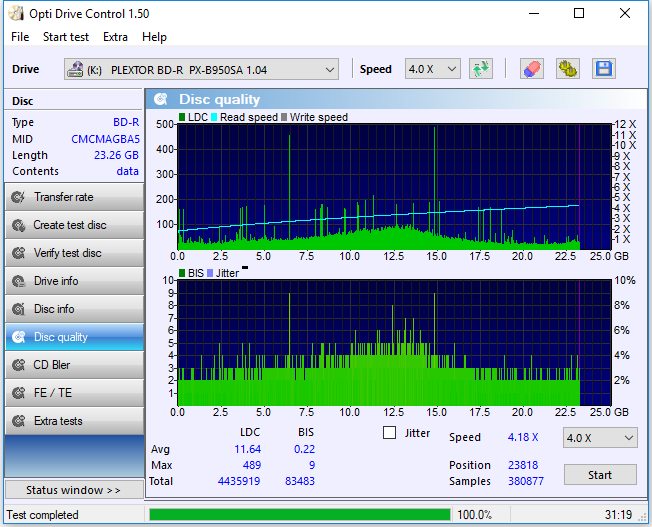Enable the Jitter checkbox
The height and width of the screenshot is (527, 652).
point(391,433)
